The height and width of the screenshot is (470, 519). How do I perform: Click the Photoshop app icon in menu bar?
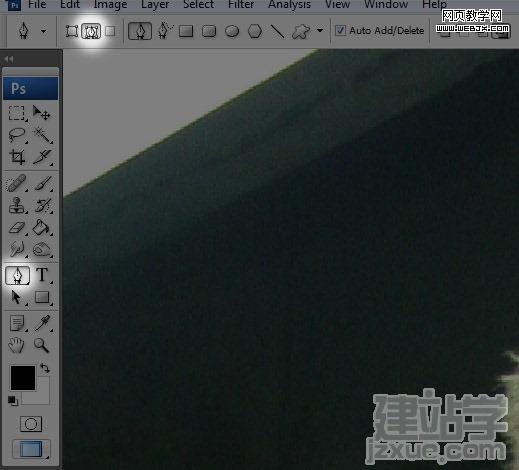14,5
